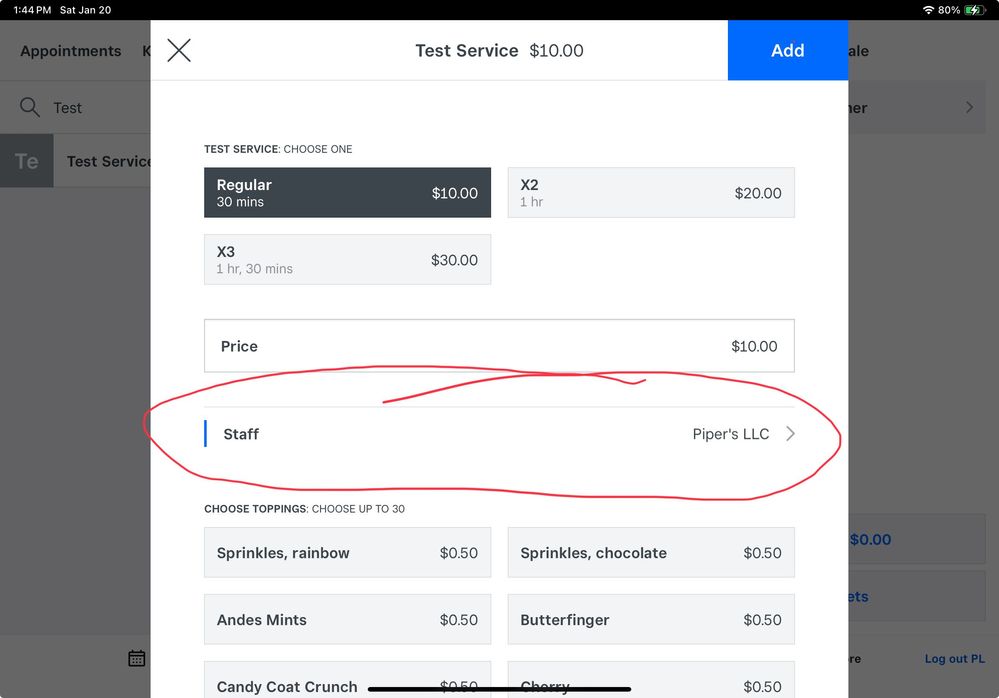Toggle the Sprinkles, rainbow topping
The width and height of the screenshot is (999, 698).
pyautogui.click(x=347, y=553)
